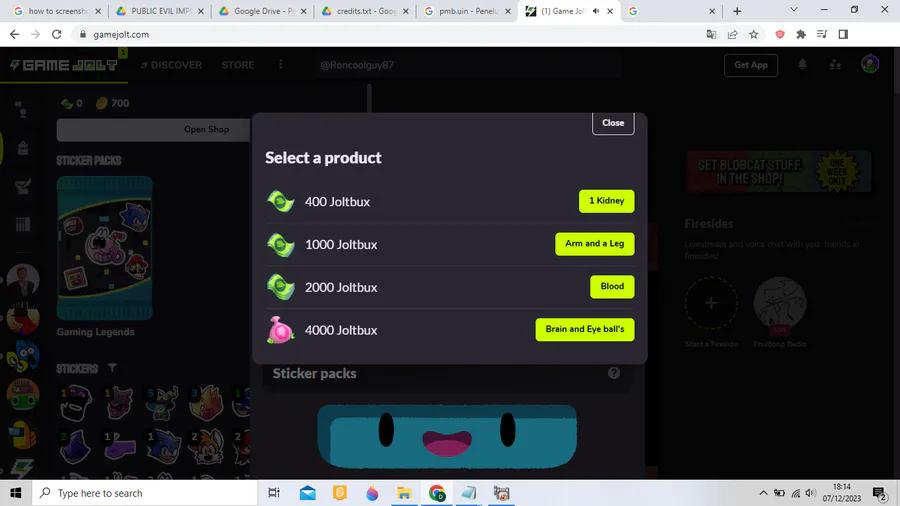Bookmark this page with the star icon
This screenshot has height=506, width=900.
pos(754,34)
